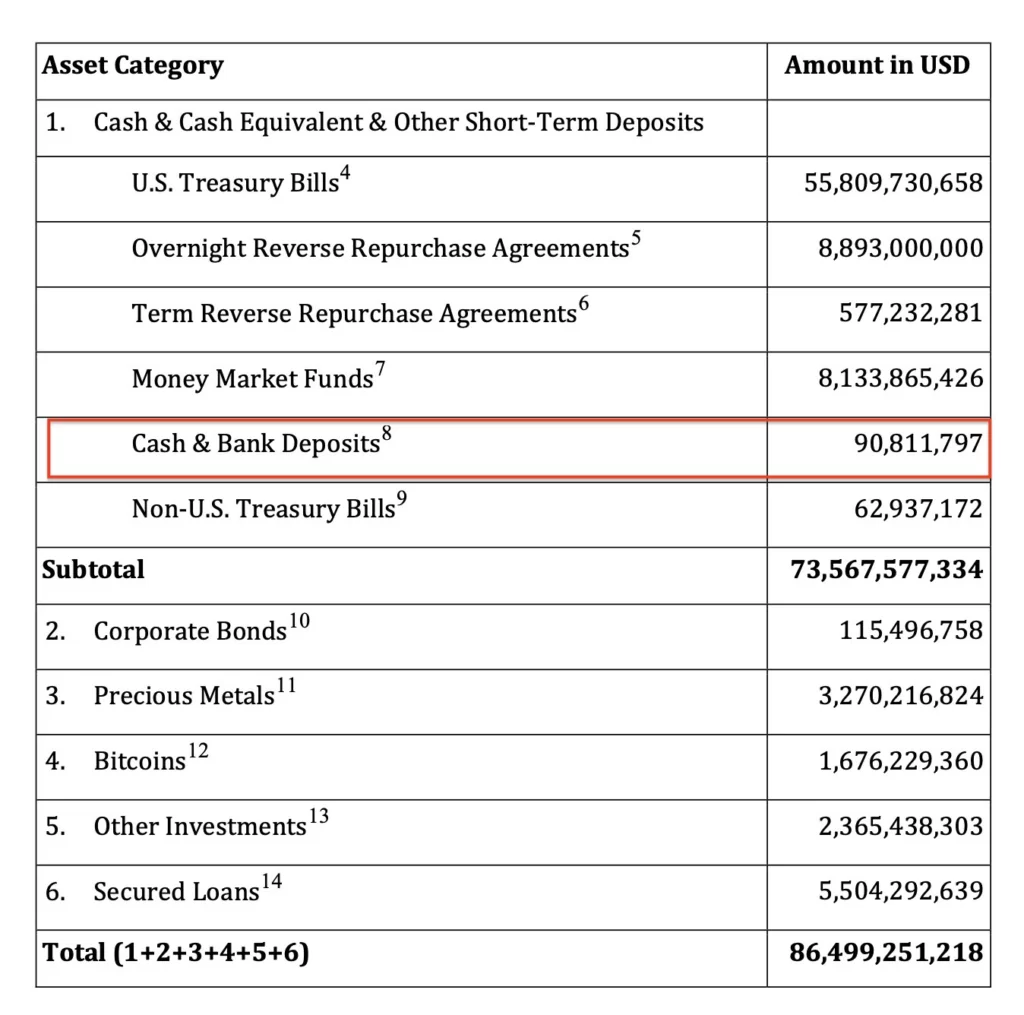
Task: Open footnote 4 beside U.S. Treasury Bills
Action: pos(346,175)
